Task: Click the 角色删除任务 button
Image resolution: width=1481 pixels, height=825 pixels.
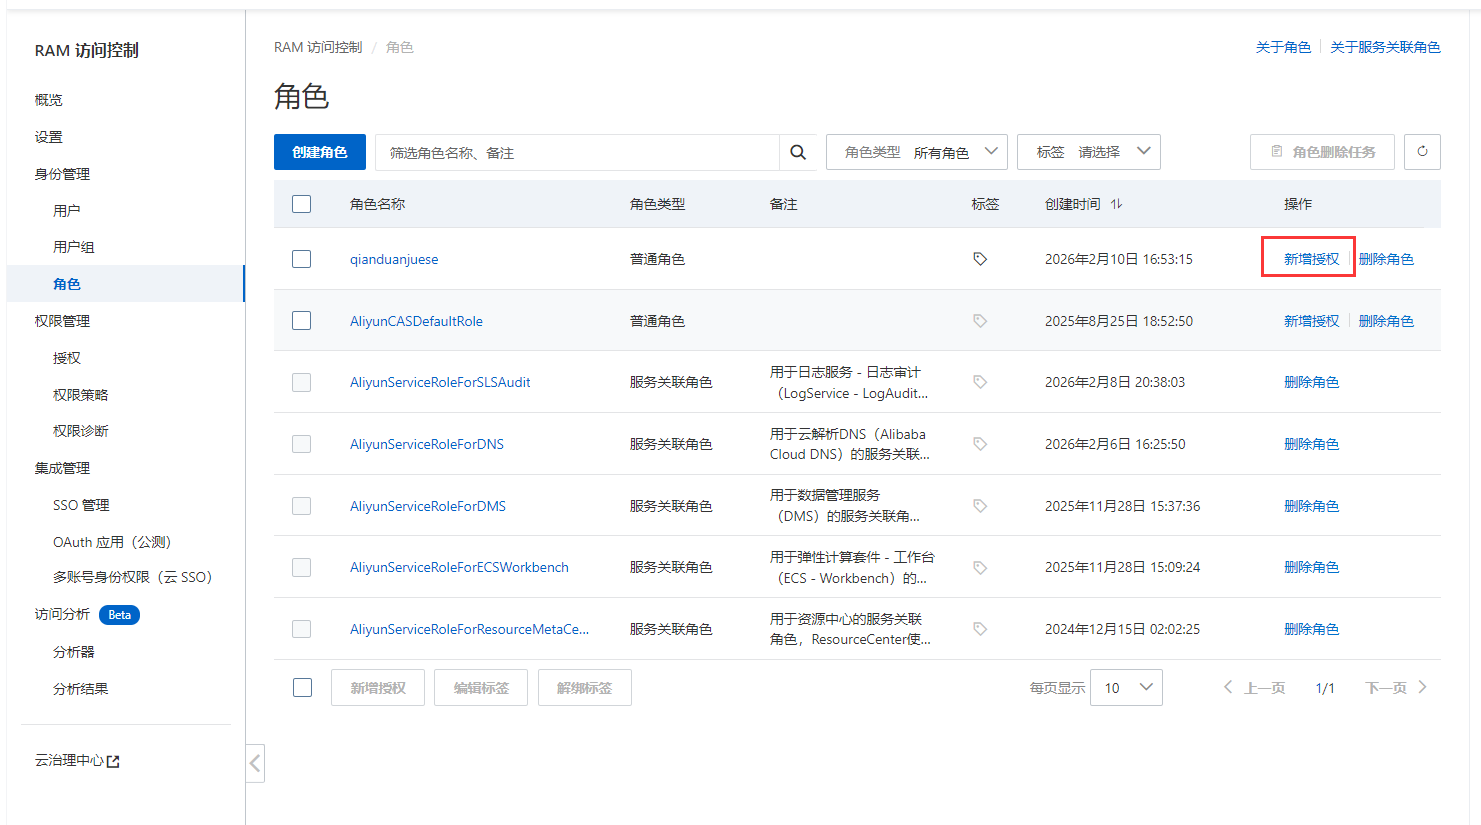Action: tap(1322, 152)
